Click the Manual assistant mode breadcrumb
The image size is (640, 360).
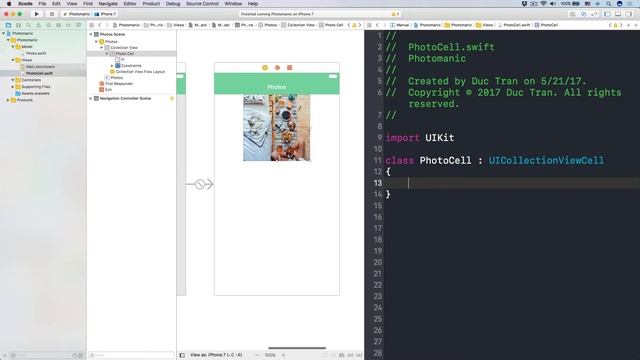[400, 25]
